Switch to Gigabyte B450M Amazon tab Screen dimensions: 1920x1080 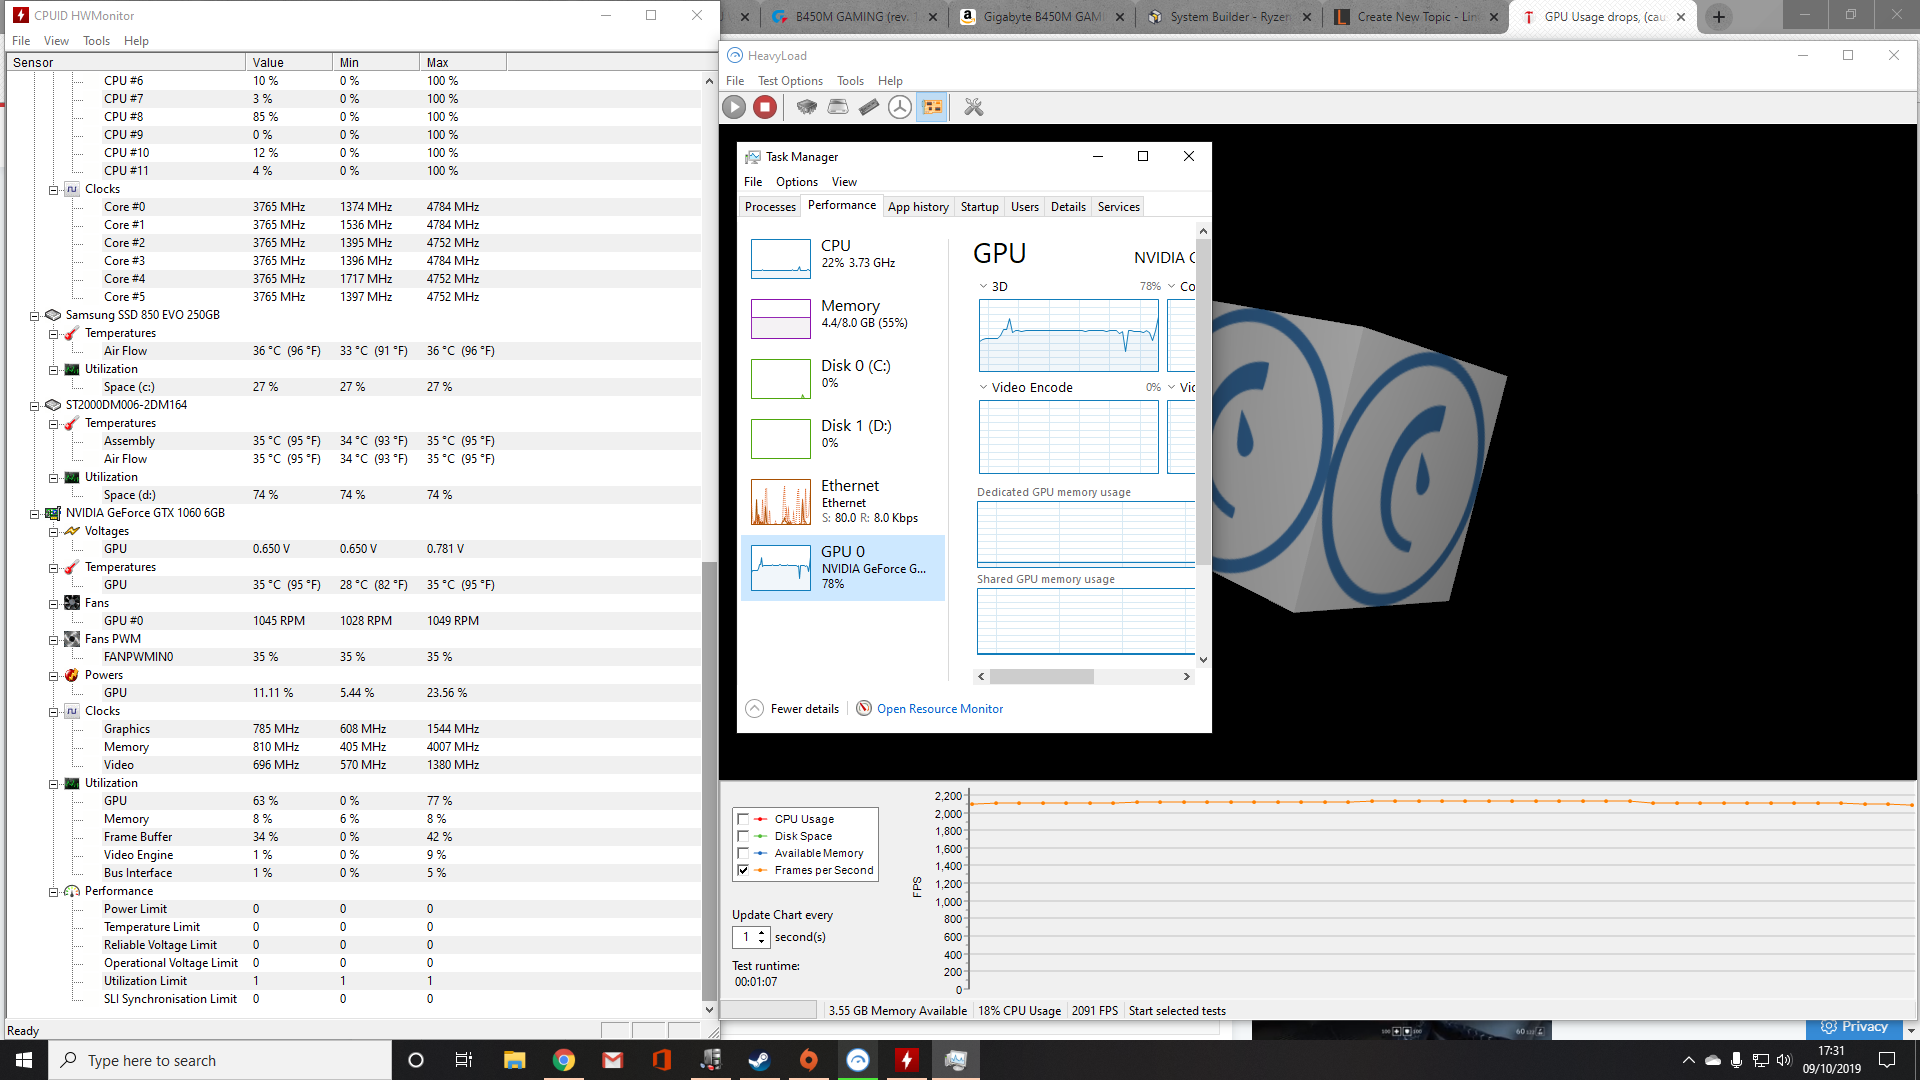1041,17
